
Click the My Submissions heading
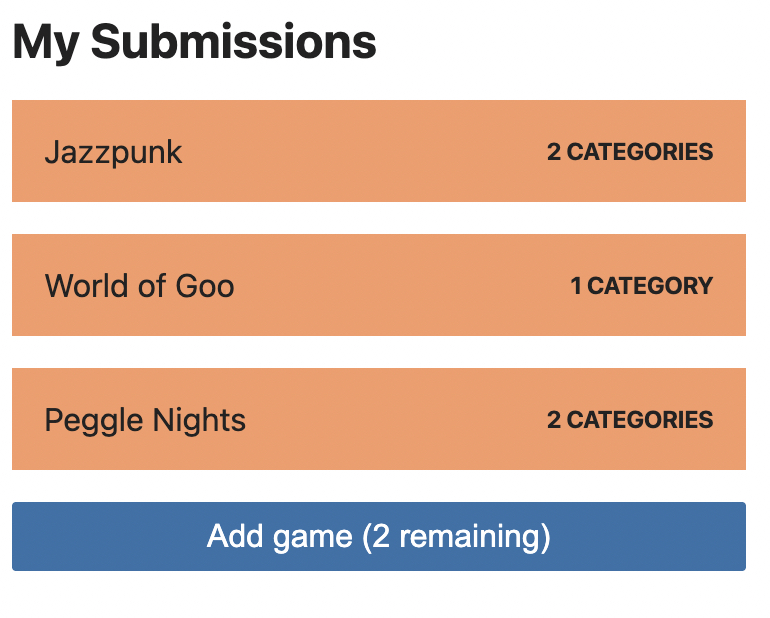pyautogui.click(x=194, y=43)
